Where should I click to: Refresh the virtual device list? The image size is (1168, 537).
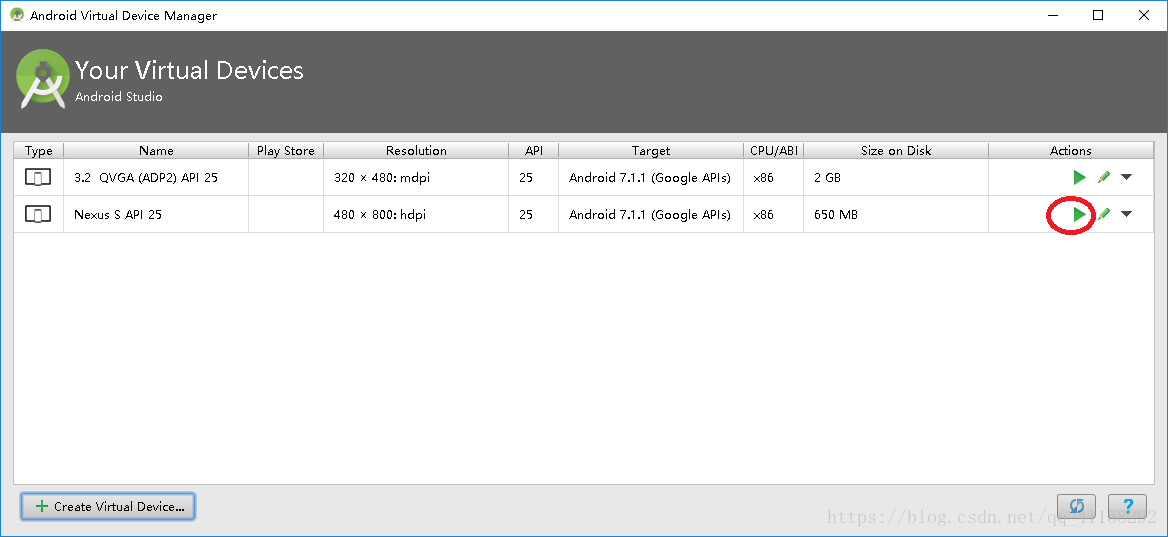coord(1076,506)
